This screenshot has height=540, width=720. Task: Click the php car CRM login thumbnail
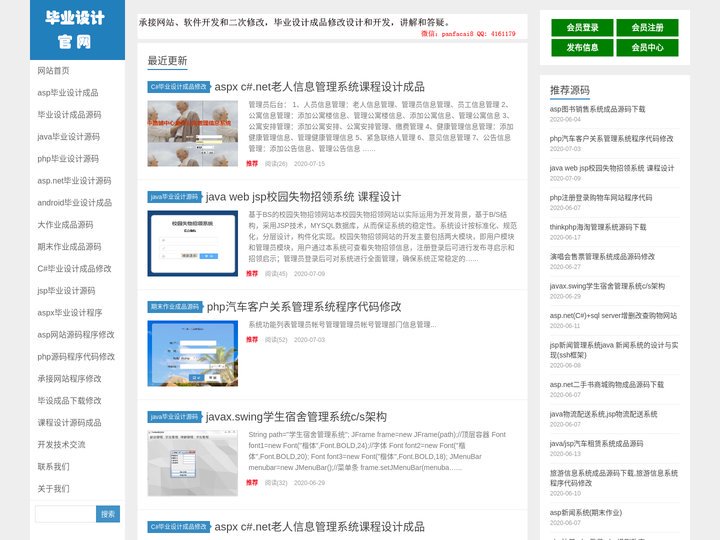click(192, 354)
